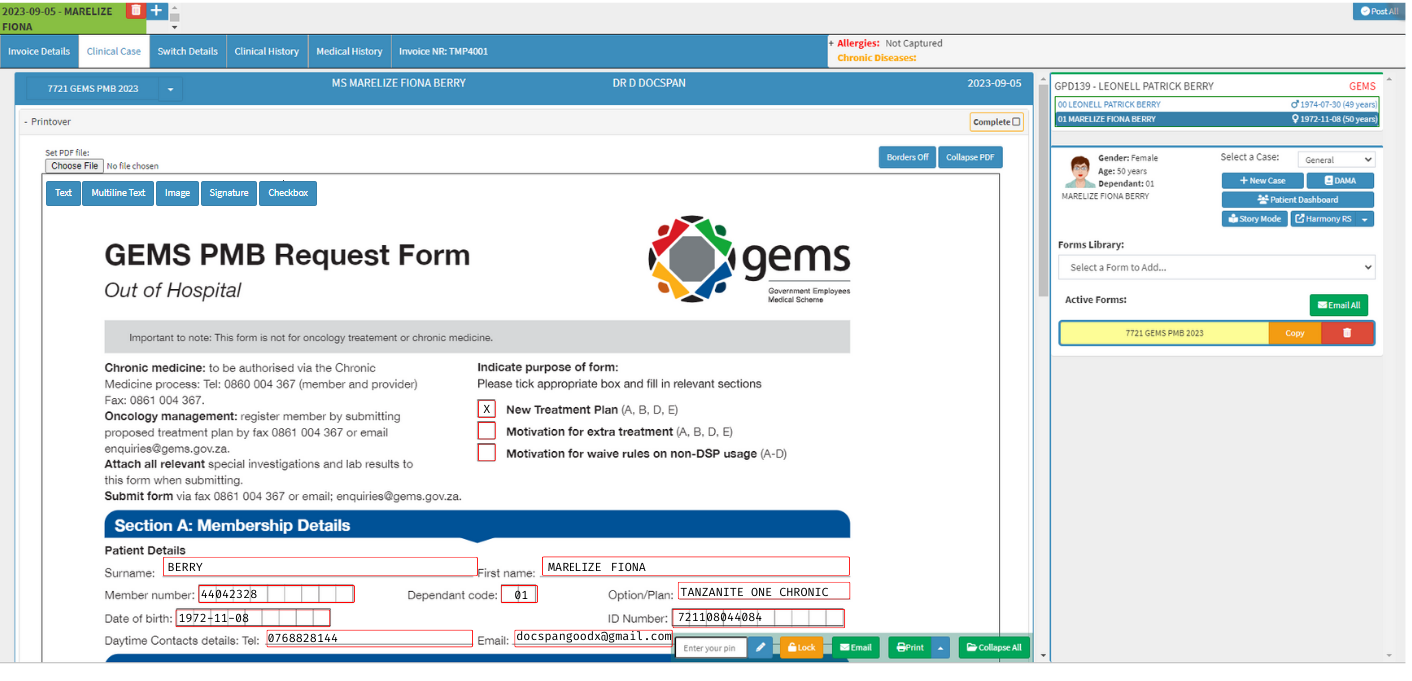Image resolution: width=1412 pixels, height=681 pixels.
Task: Launch Story Mode
Action: coord(1255,219)
